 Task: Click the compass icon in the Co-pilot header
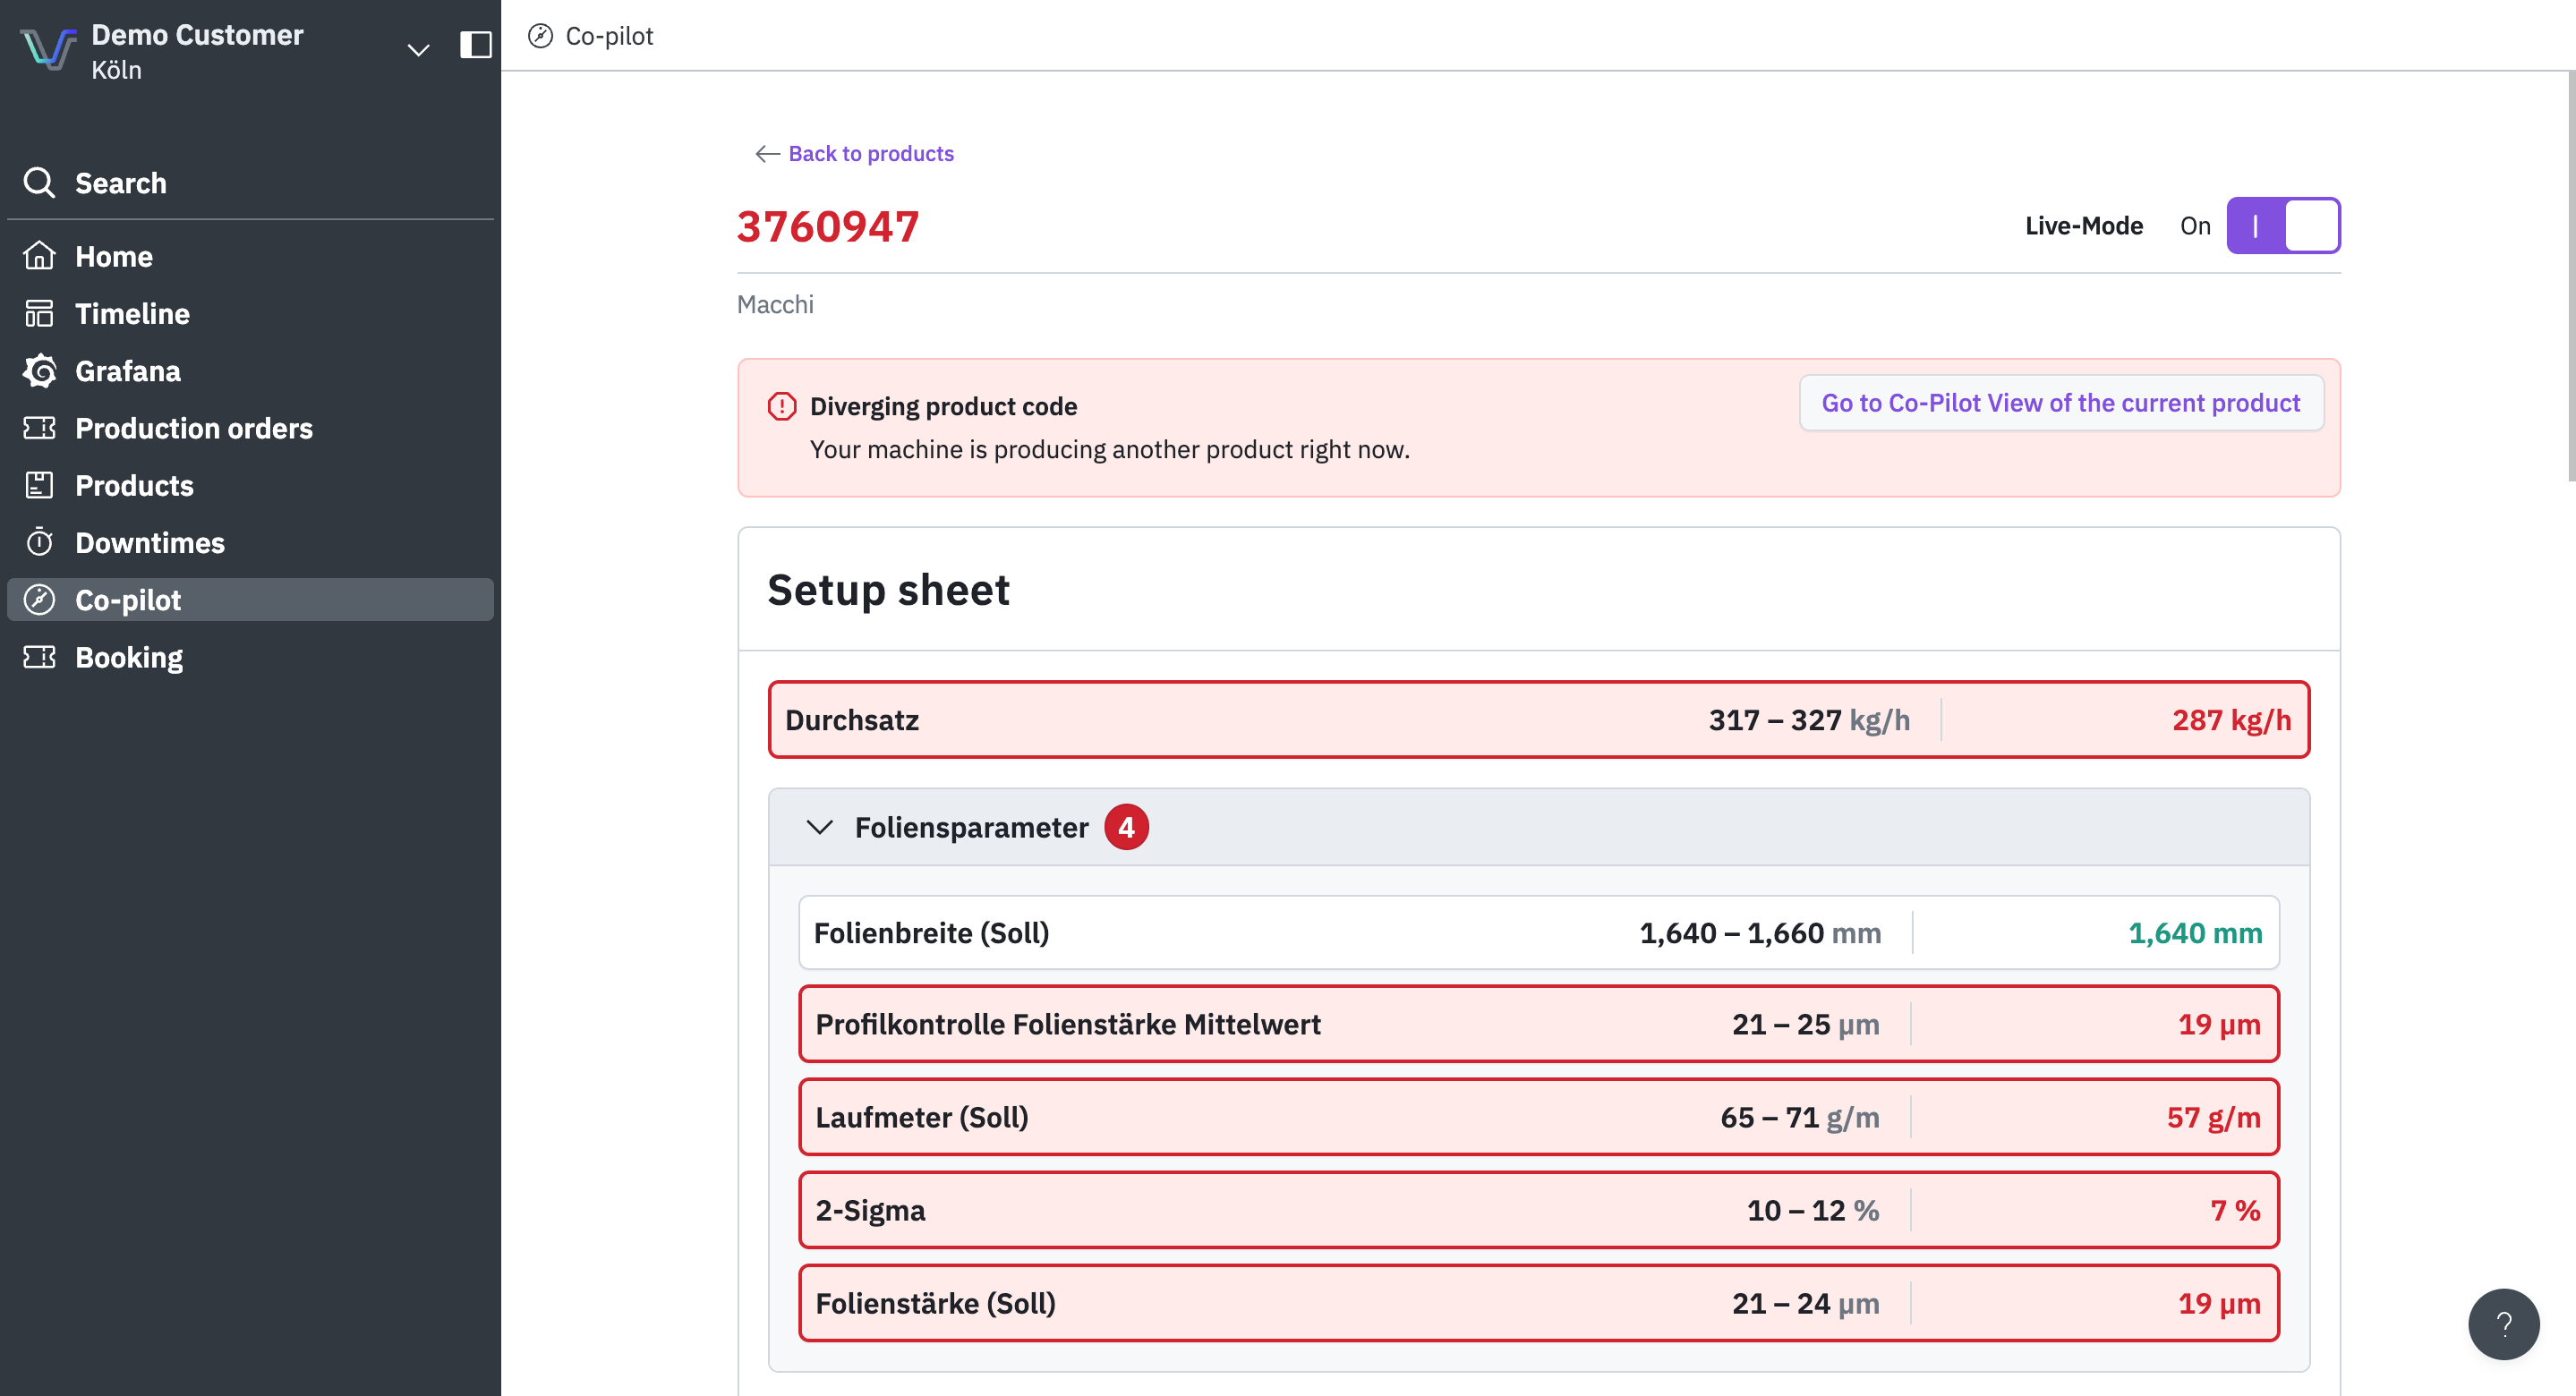[540, 36]
